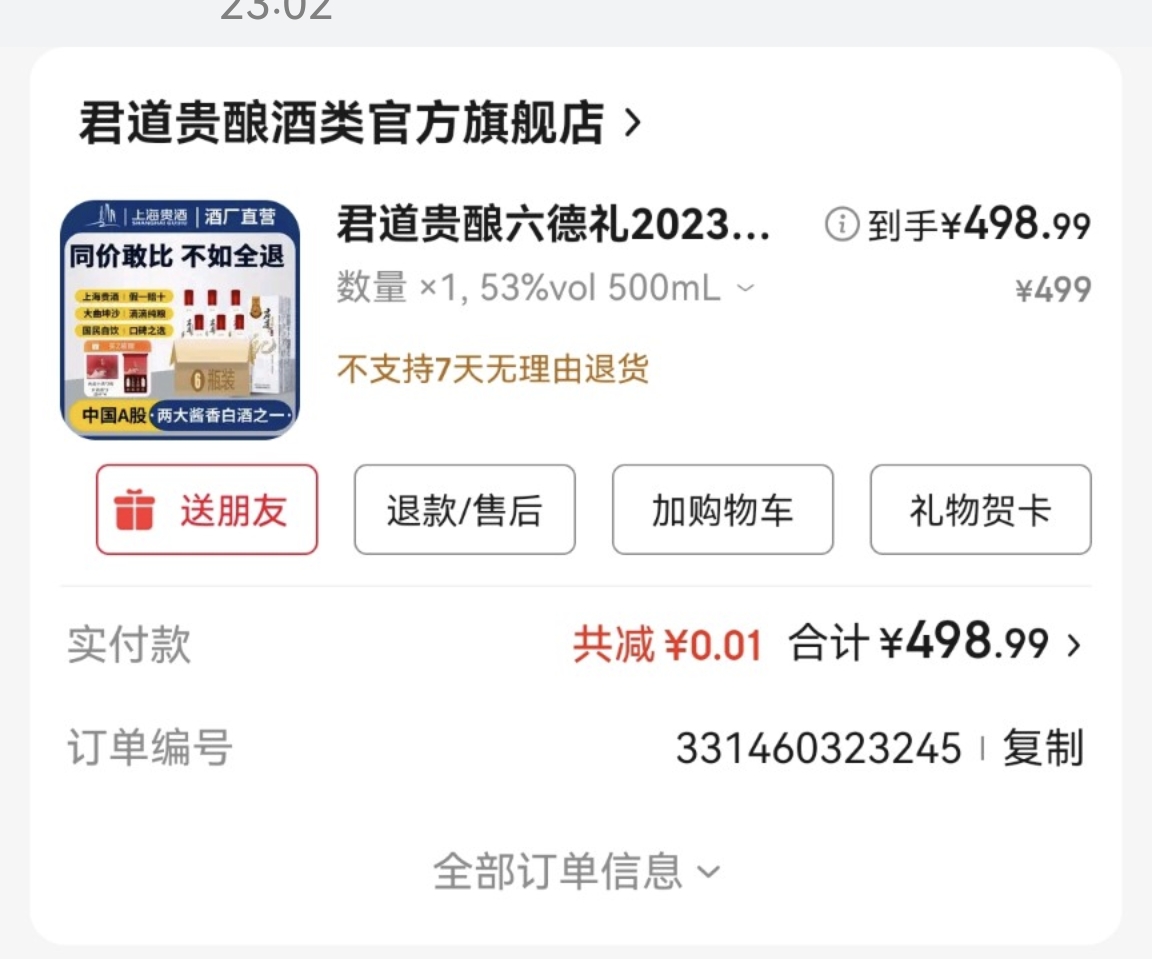
Task: Copy order number with 复制
Action: tap(1043, 748)
